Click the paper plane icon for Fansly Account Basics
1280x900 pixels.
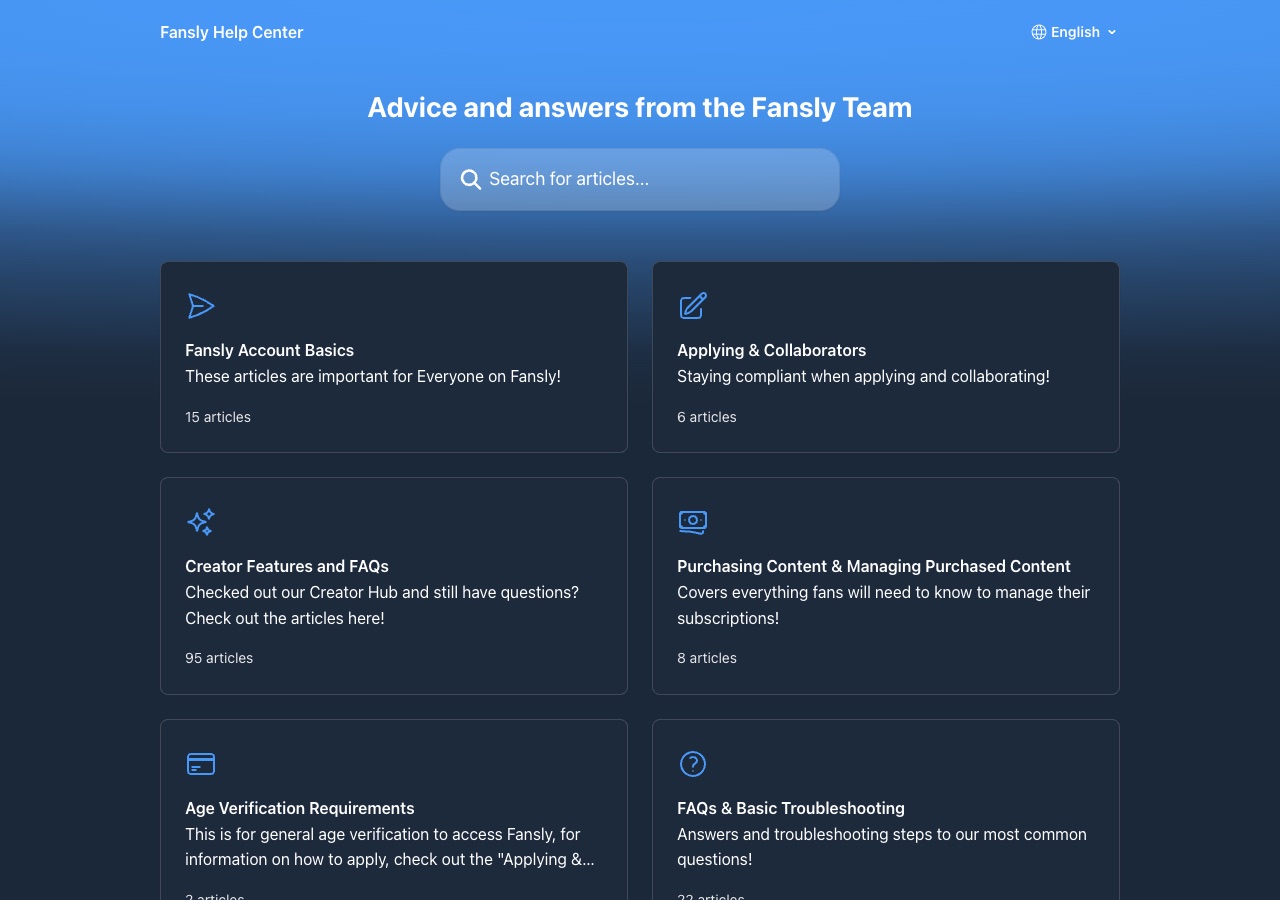[201, 306]
